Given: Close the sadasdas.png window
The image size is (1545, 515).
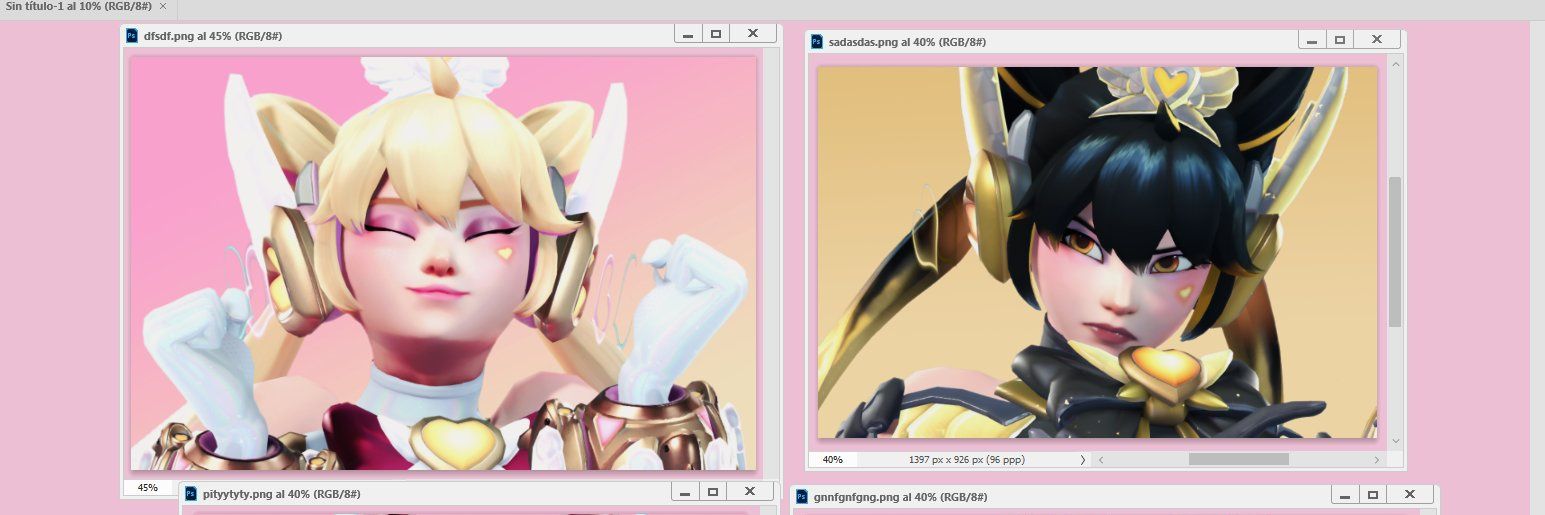Looking at the screenshot, I should [x=1377, y=40].
